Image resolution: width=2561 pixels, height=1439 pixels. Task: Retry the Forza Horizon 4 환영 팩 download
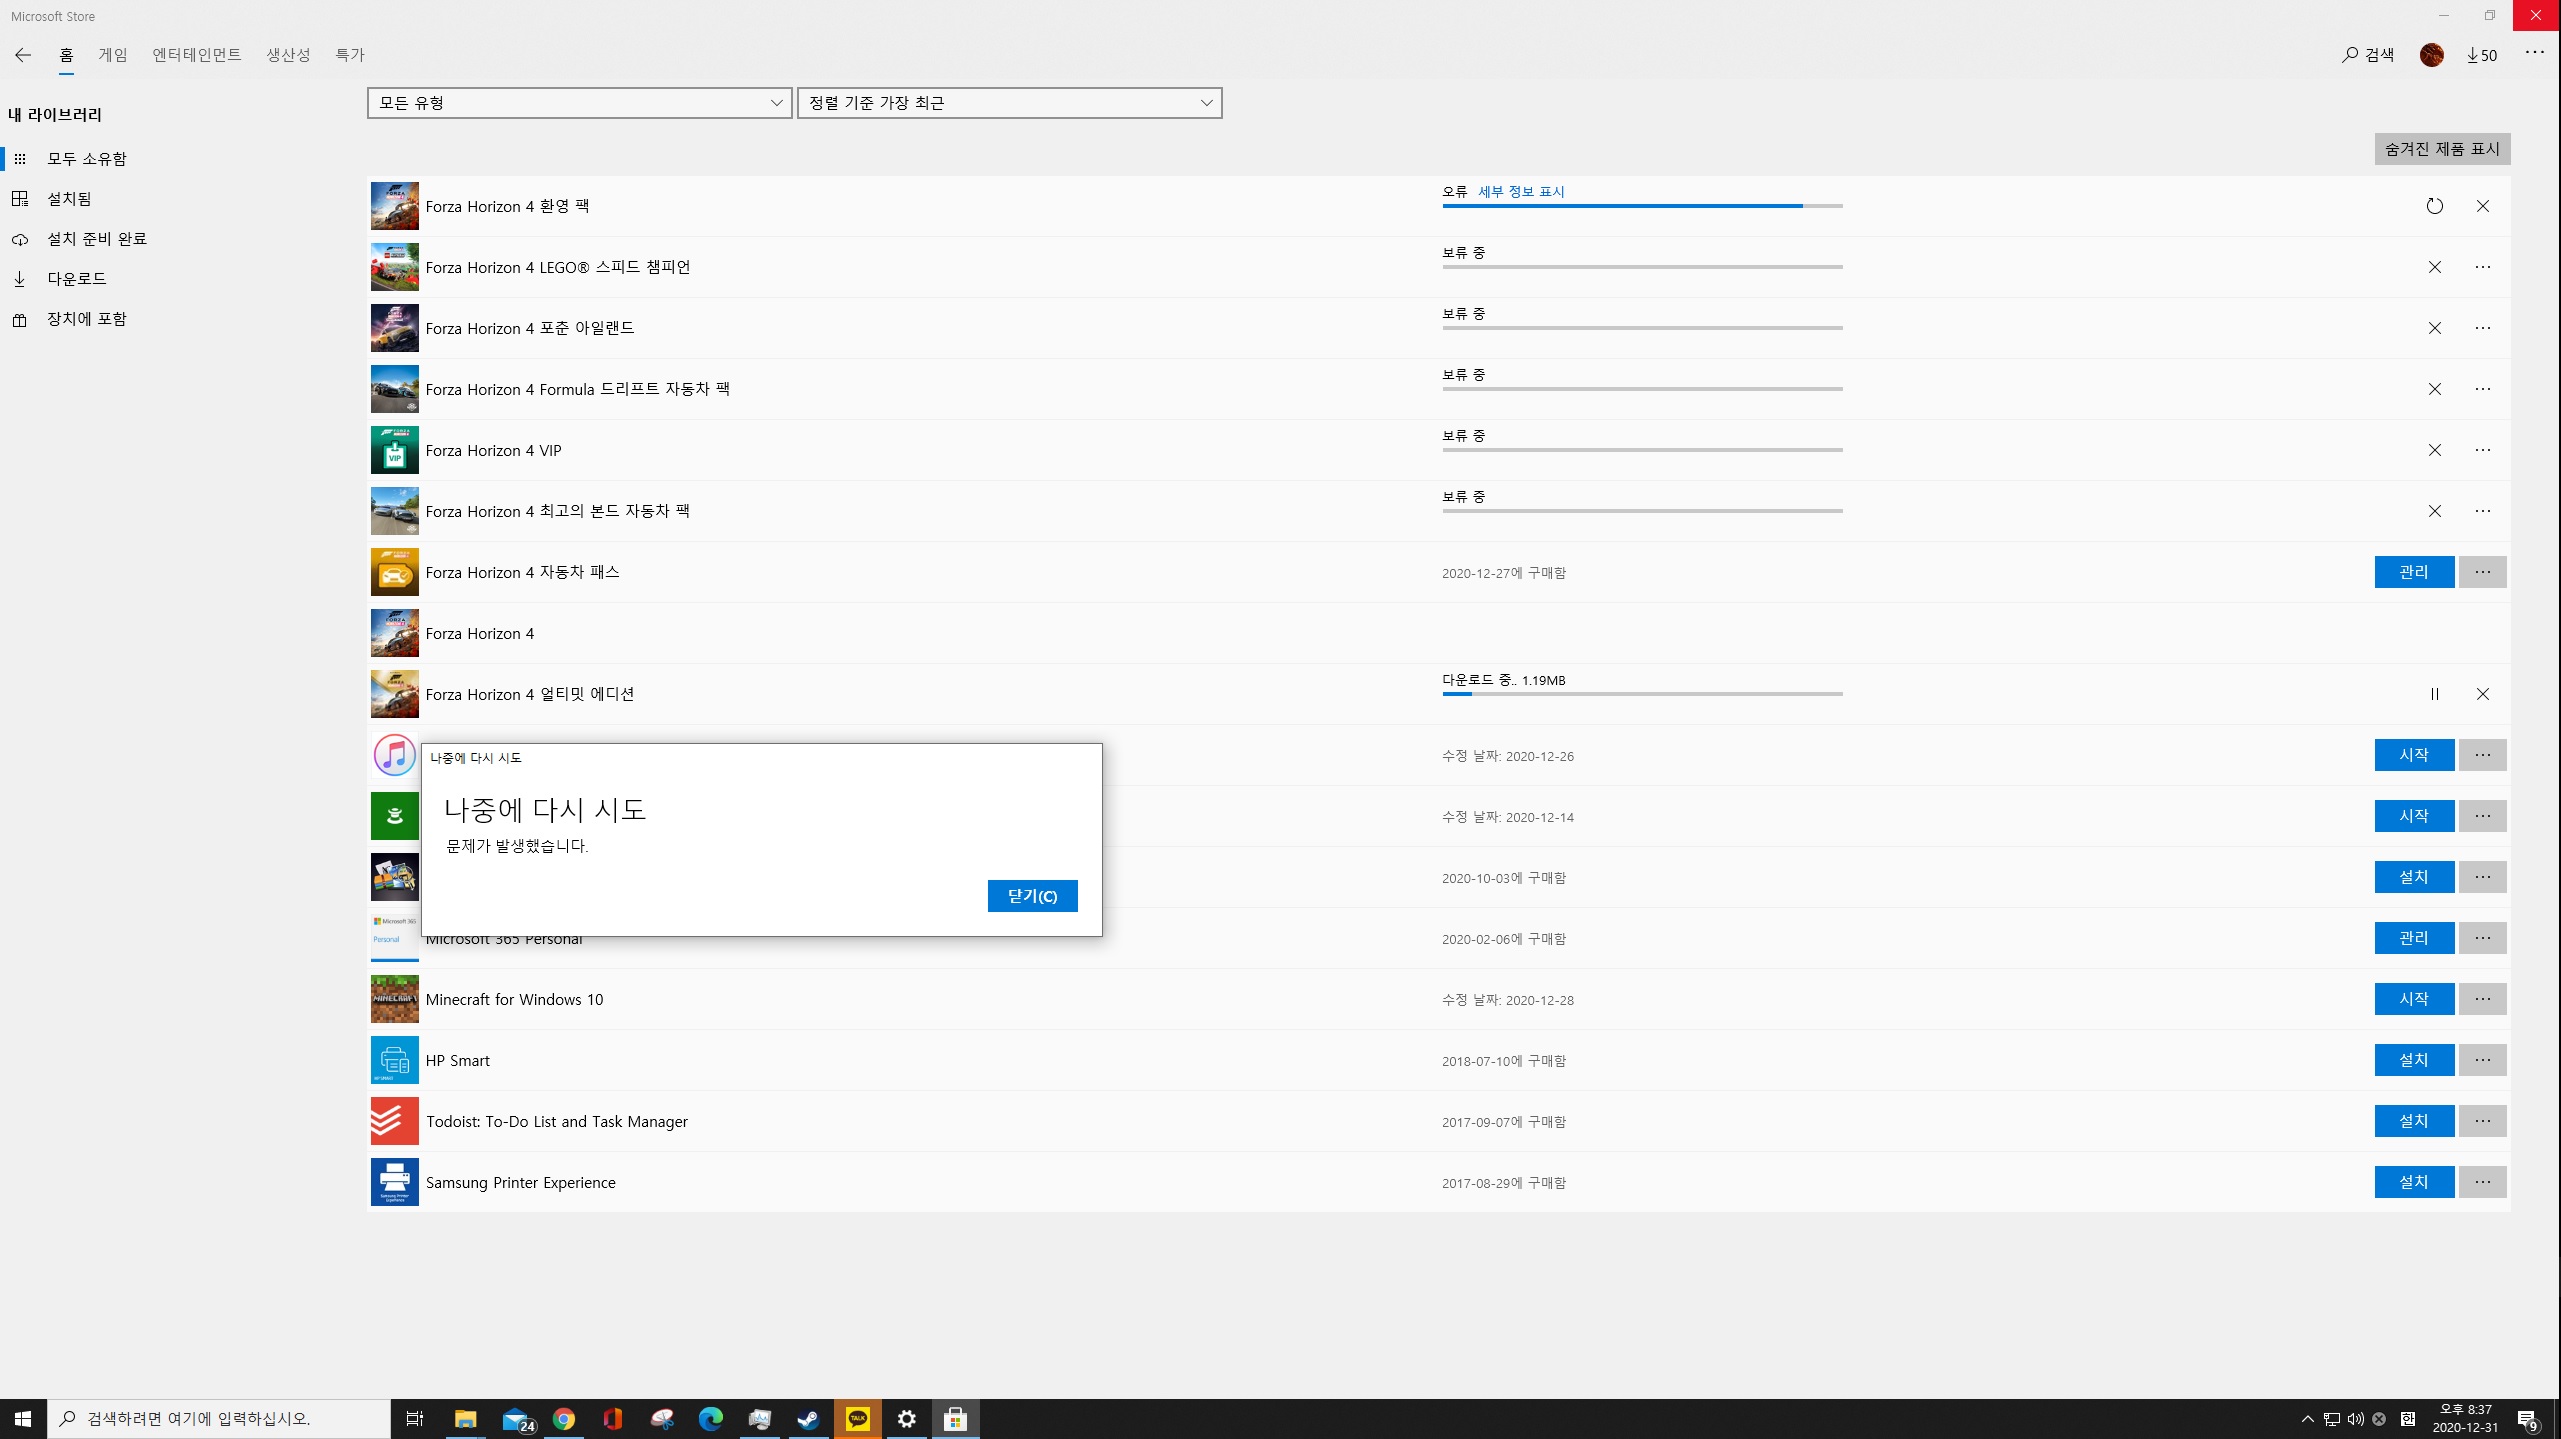tap(2434, 206)
